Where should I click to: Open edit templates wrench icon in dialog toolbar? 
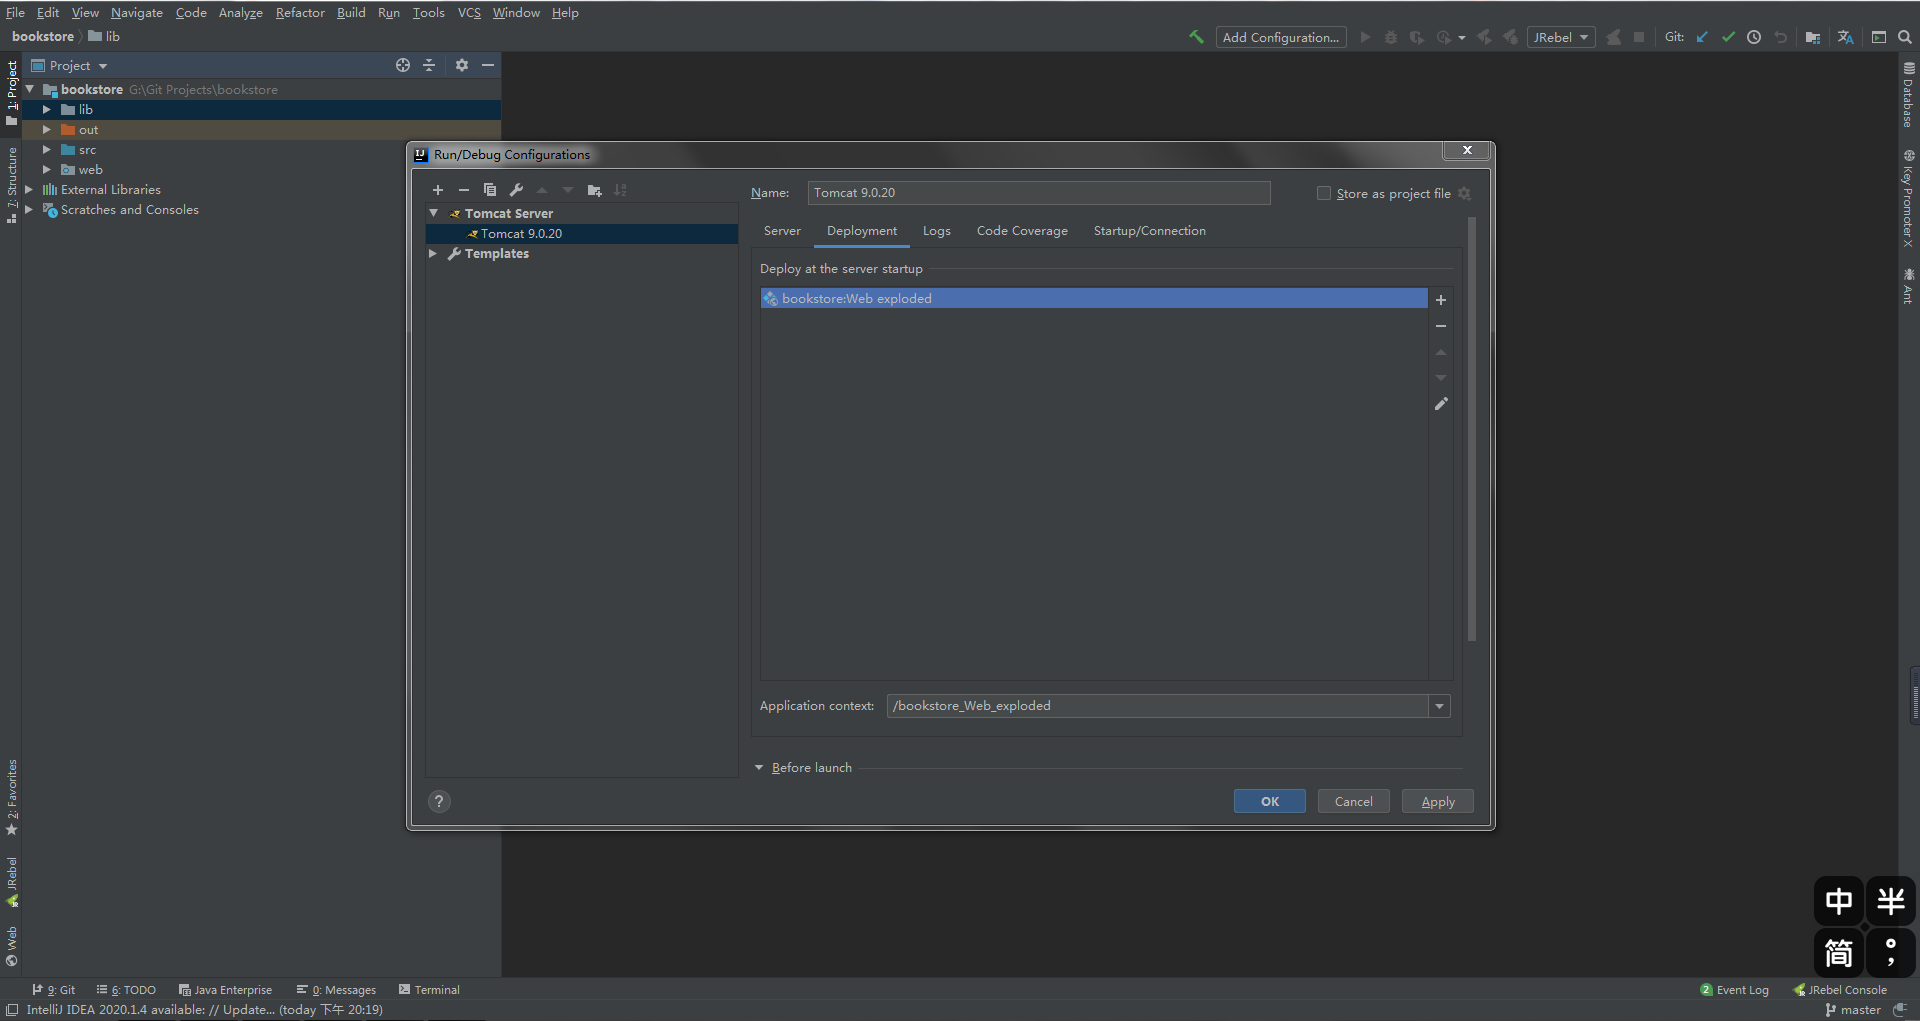(x=516, y=190)
